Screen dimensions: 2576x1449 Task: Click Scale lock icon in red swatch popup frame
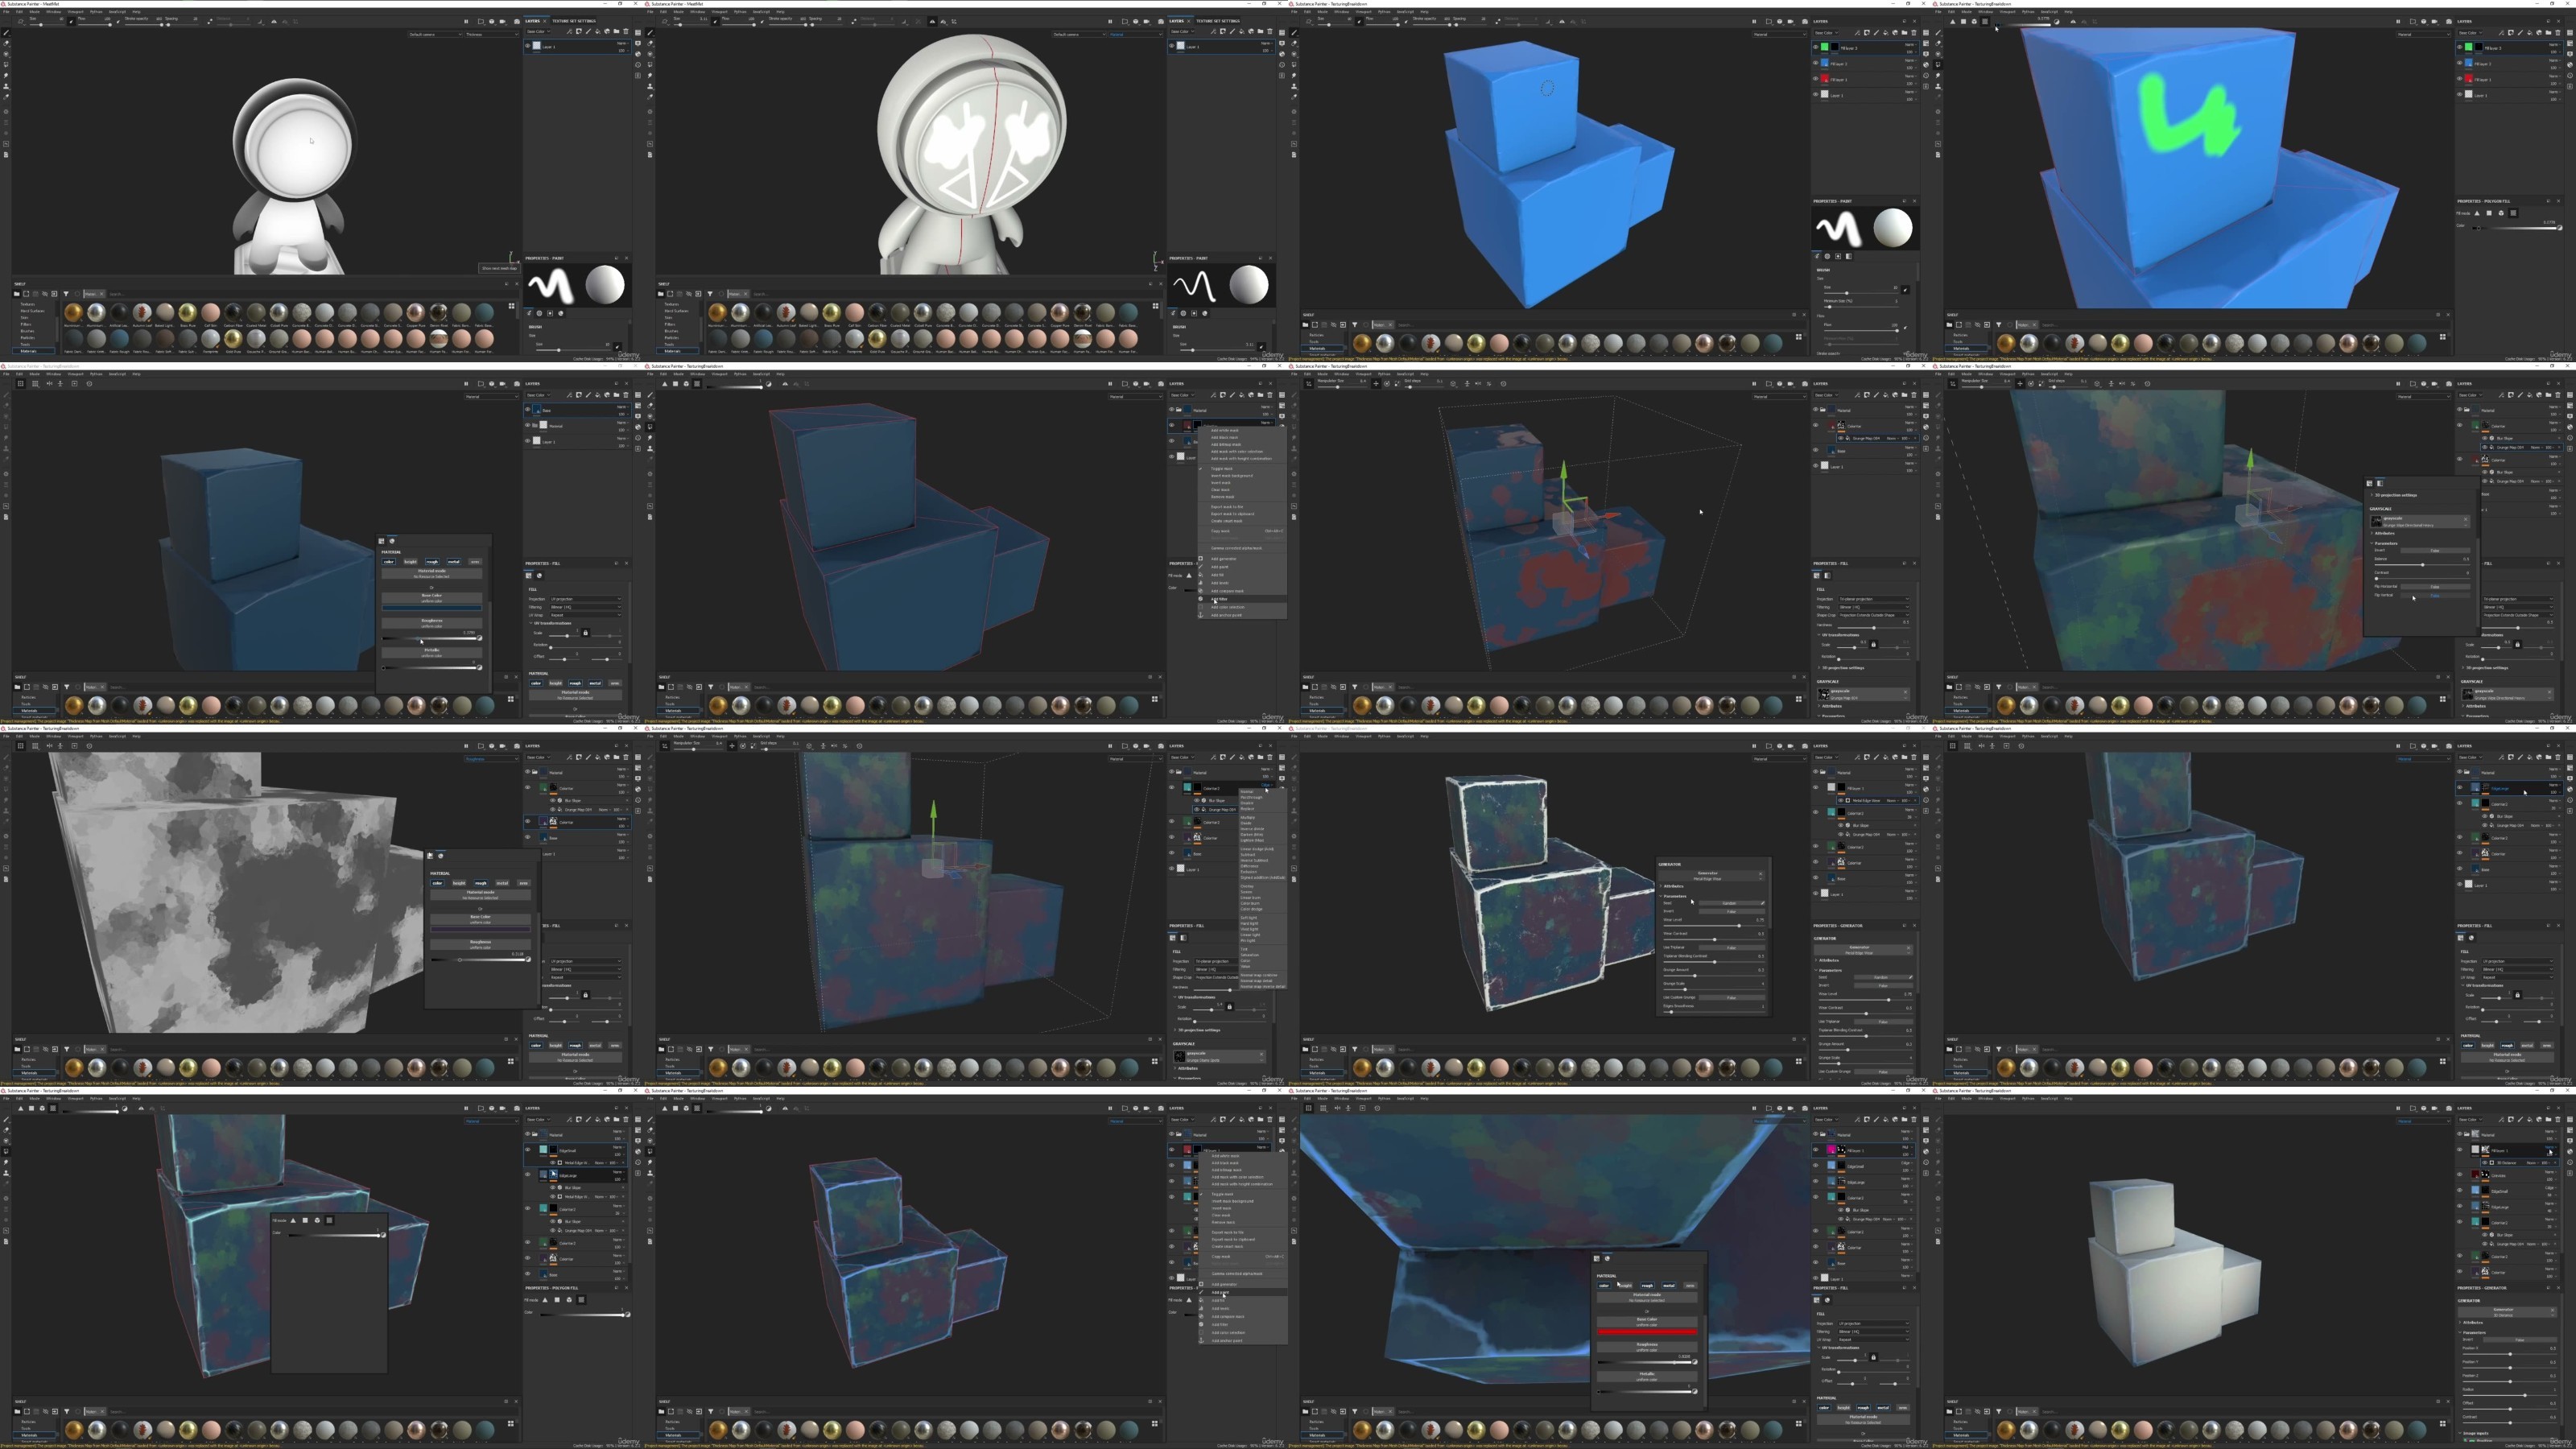pyautogui.click(x=1873, y=1357)
